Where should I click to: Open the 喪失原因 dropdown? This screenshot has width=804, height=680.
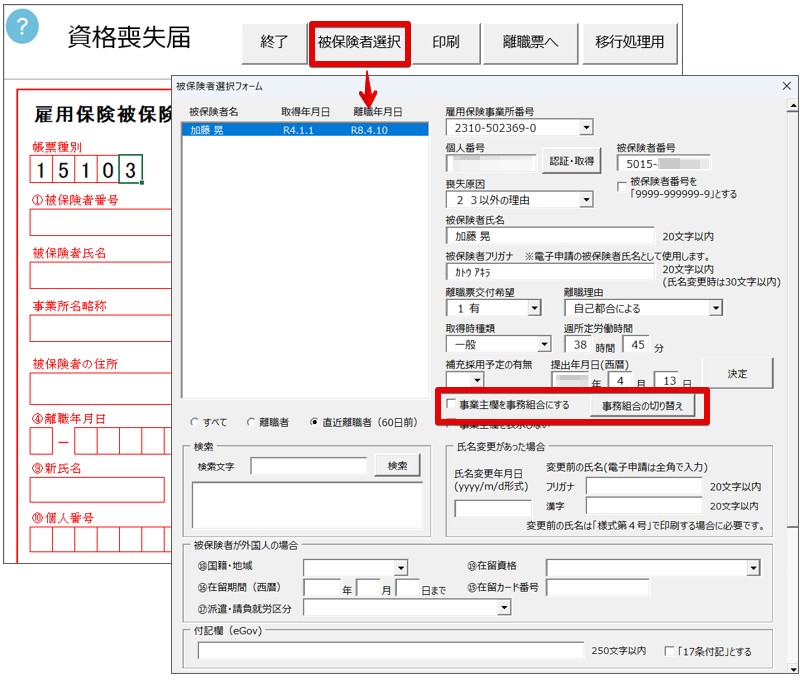point(585,200)
